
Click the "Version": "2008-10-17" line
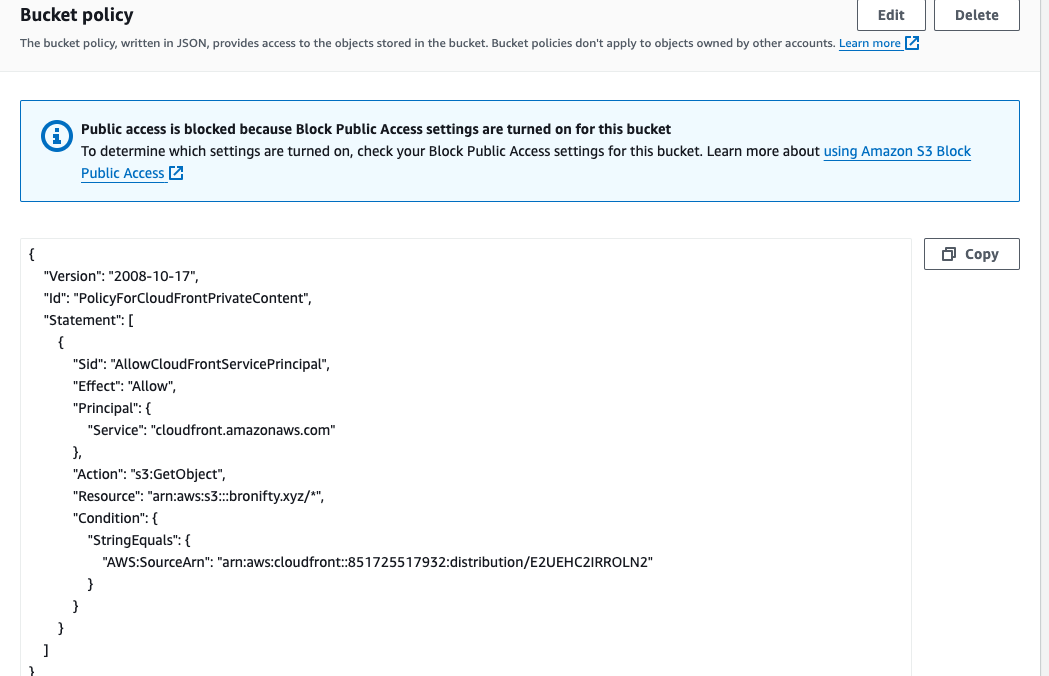point(128,276)
